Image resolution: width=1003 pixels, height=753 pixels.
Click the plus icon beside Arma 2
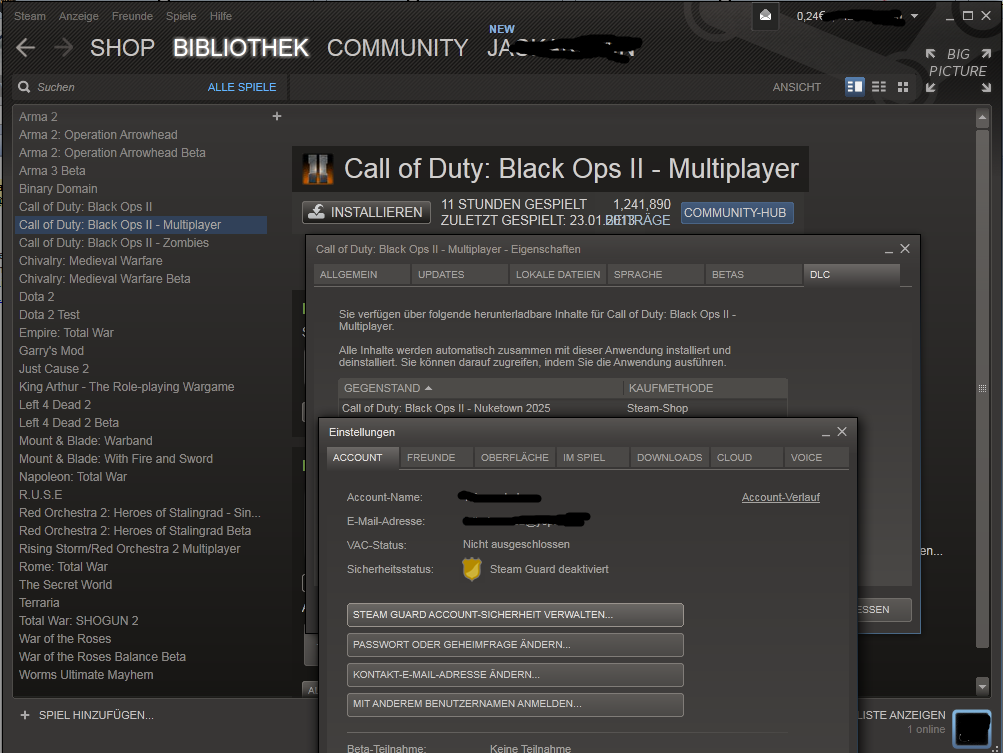coord(277,116)
